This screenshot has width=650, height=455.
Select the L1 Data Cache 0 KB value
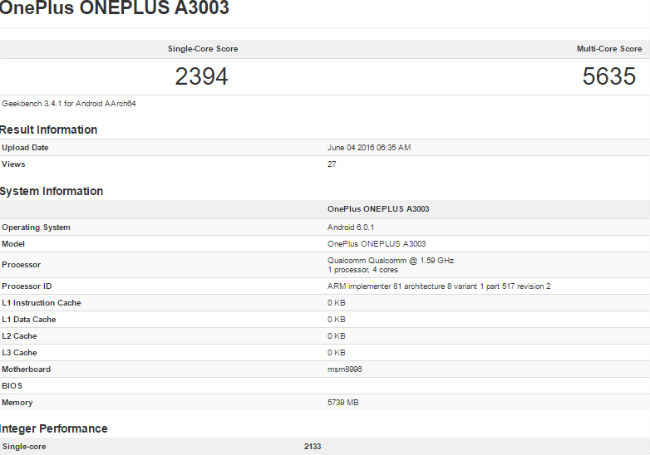[336, 319]
